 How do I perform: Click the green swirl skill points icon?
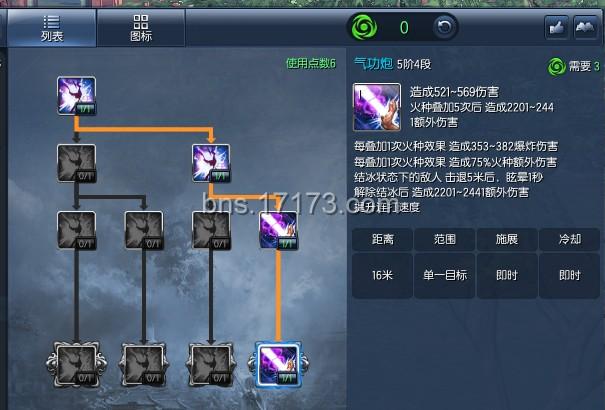(x=364, y=27)
